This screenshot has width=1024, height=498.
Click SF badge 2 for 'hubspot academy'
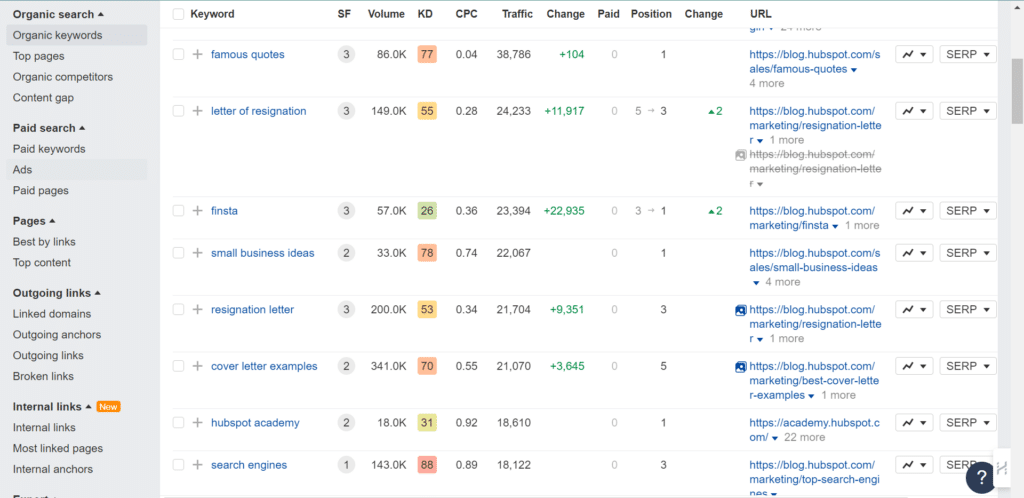[346, 423]
